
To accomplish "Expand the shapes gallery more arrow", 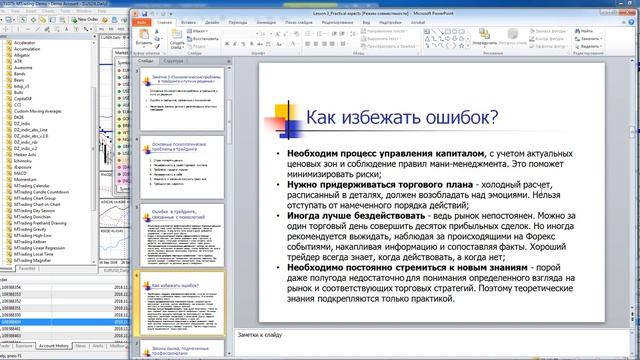I will (x=468, y=46).
